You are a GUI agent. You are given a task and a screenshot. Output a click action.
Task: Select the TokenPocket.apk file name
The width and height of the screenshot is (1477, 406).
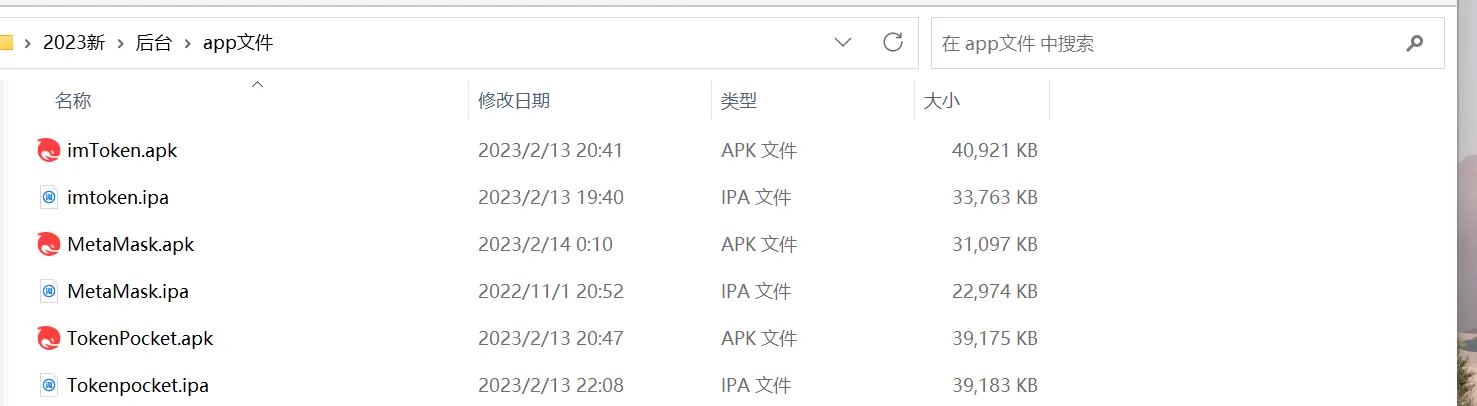coord(140,339)
